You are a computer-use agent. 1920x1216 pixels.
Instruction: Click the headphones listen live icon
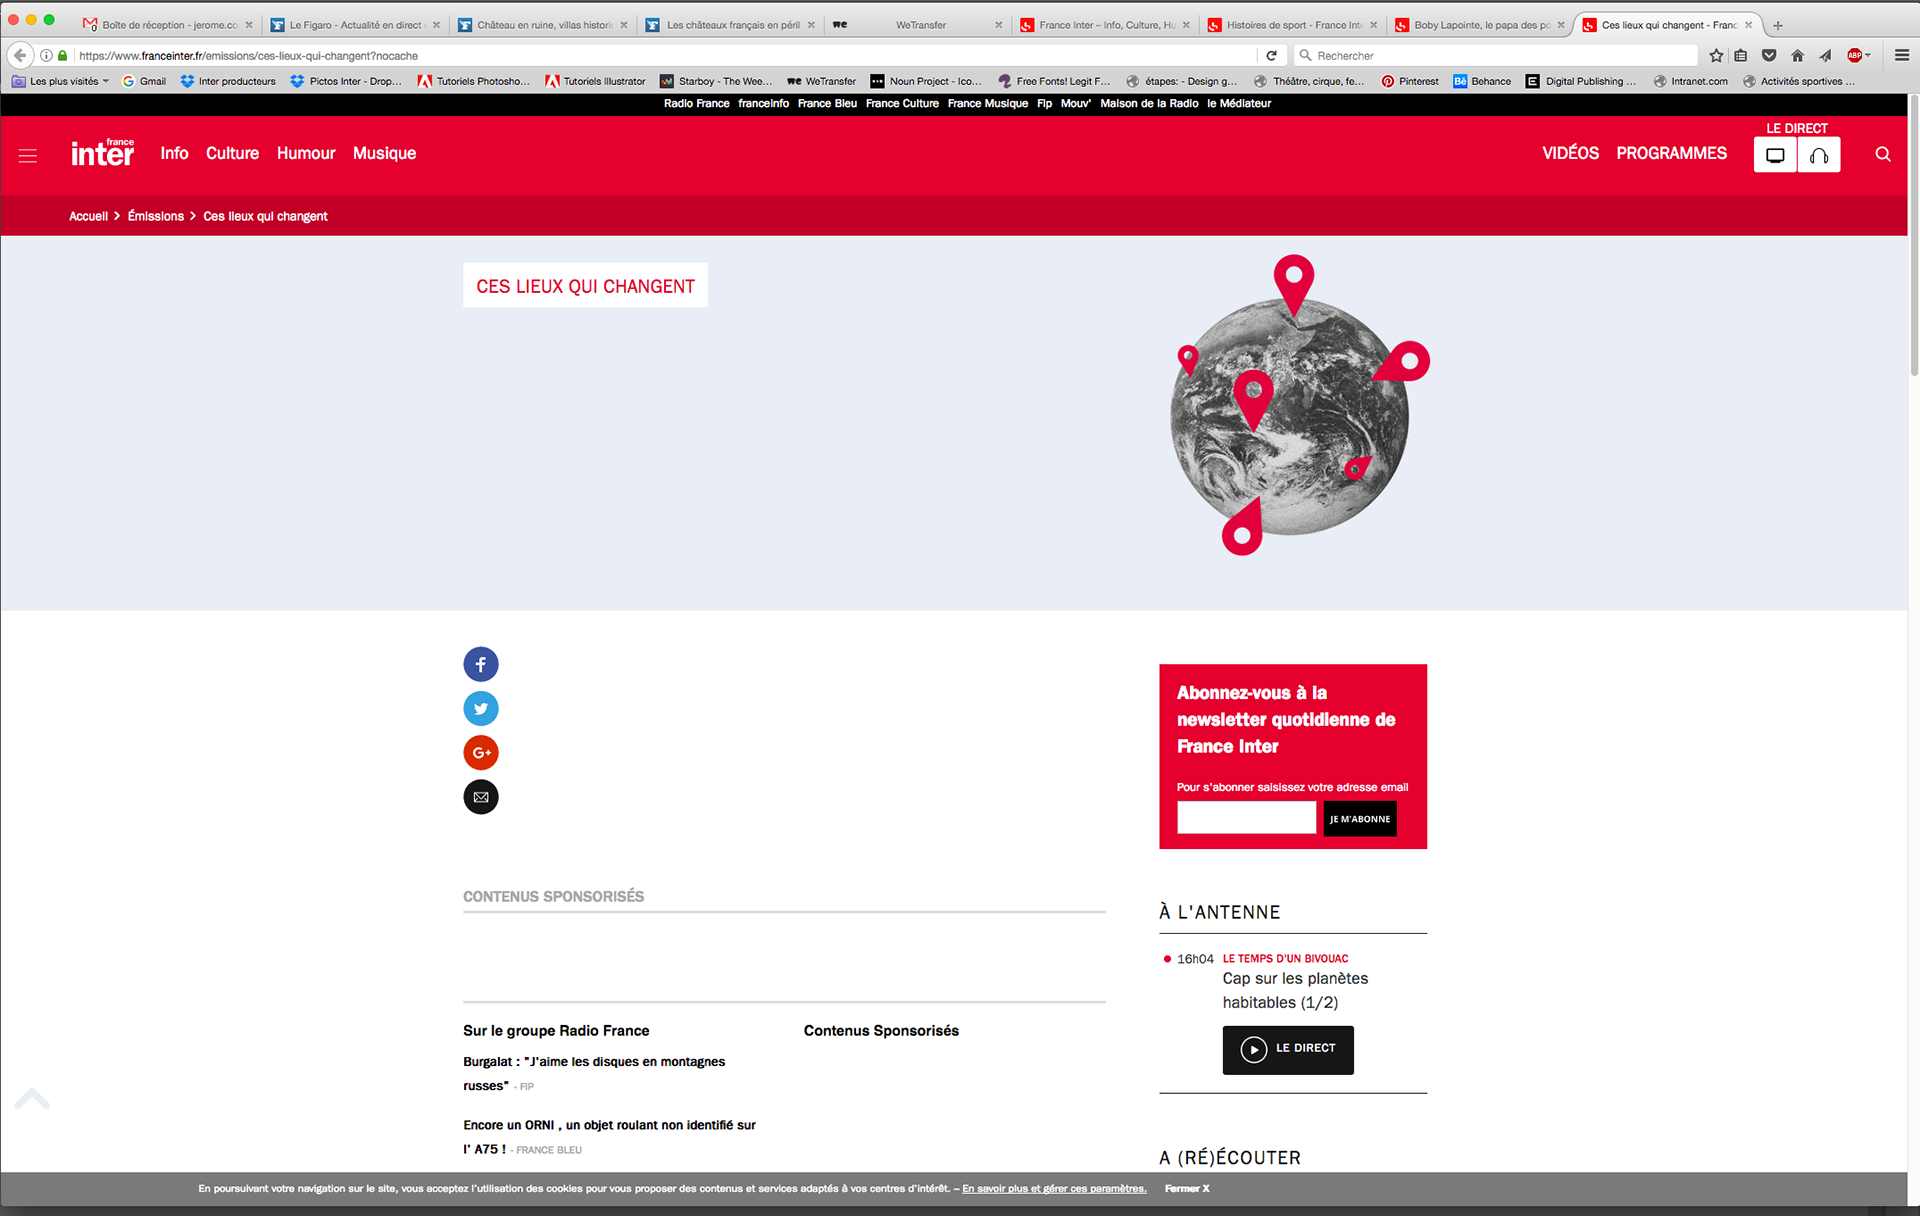tap(1818, 155)
